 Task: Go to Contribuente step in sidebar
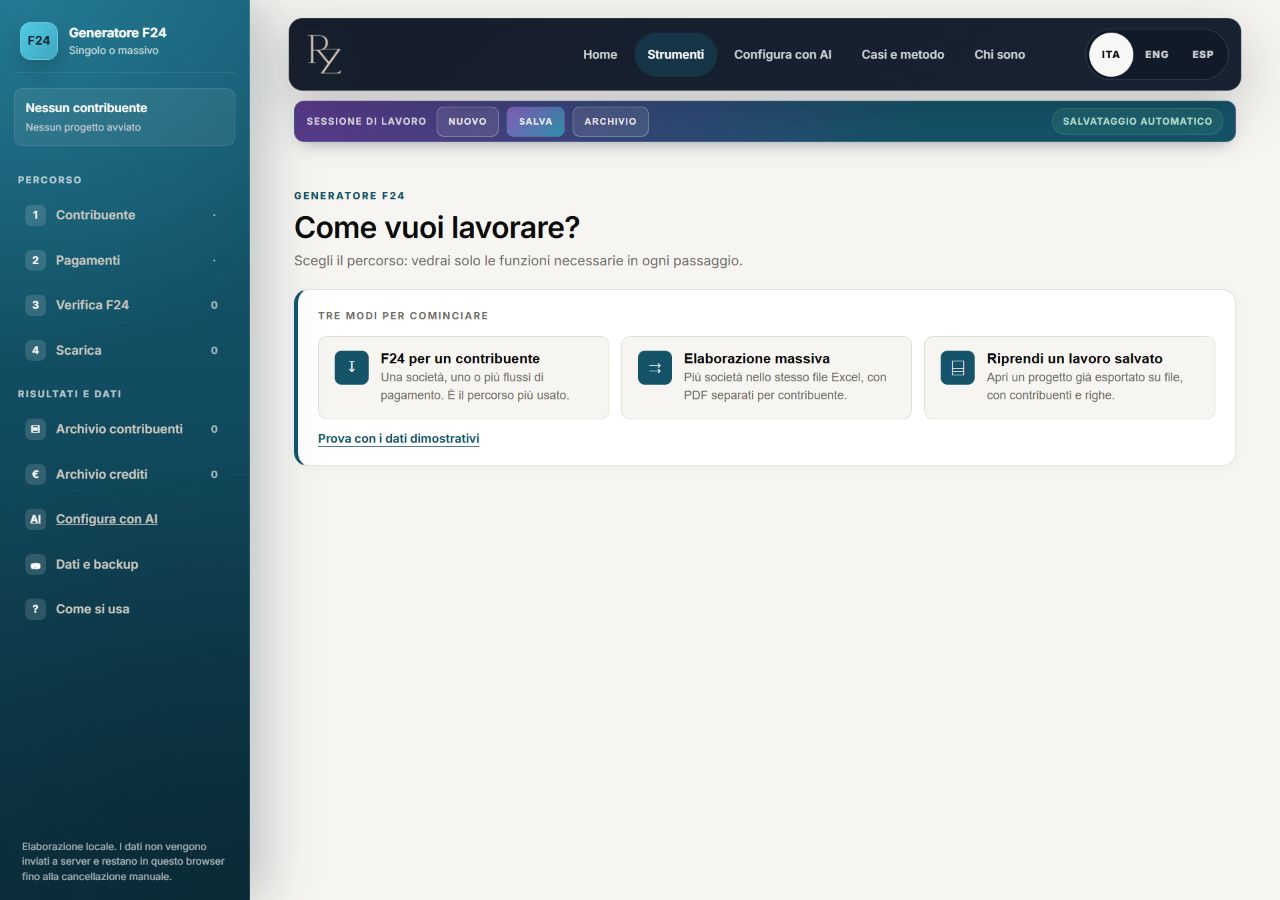[x=125, y=215]
